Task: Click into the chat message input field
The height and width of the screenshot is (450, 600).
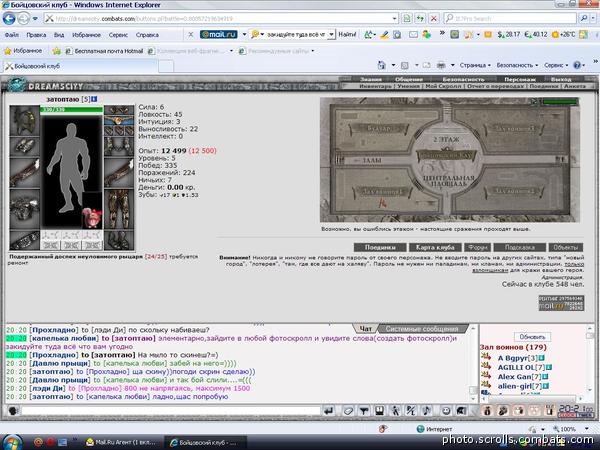Action: coord(171,411)
